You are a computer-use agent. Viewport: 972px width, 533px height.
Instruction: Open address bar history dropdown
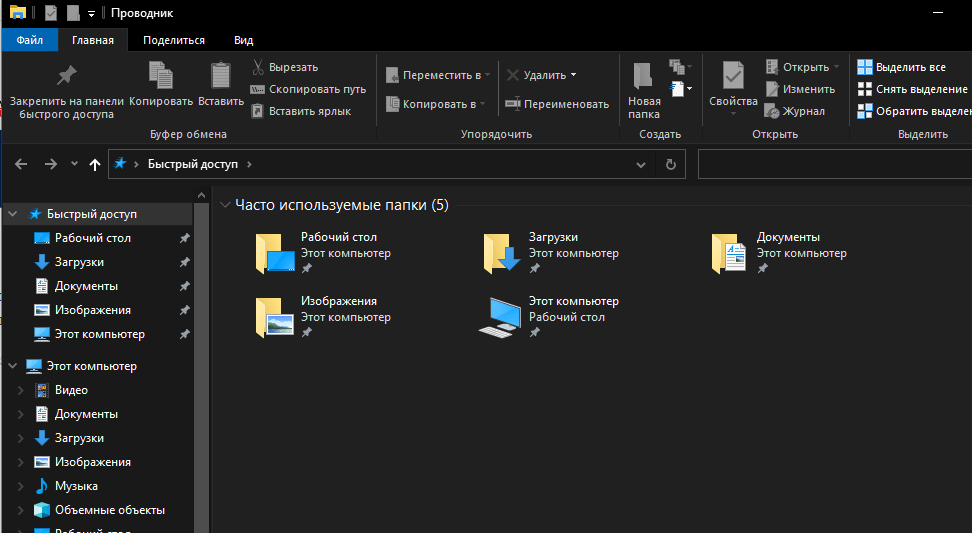641,165
